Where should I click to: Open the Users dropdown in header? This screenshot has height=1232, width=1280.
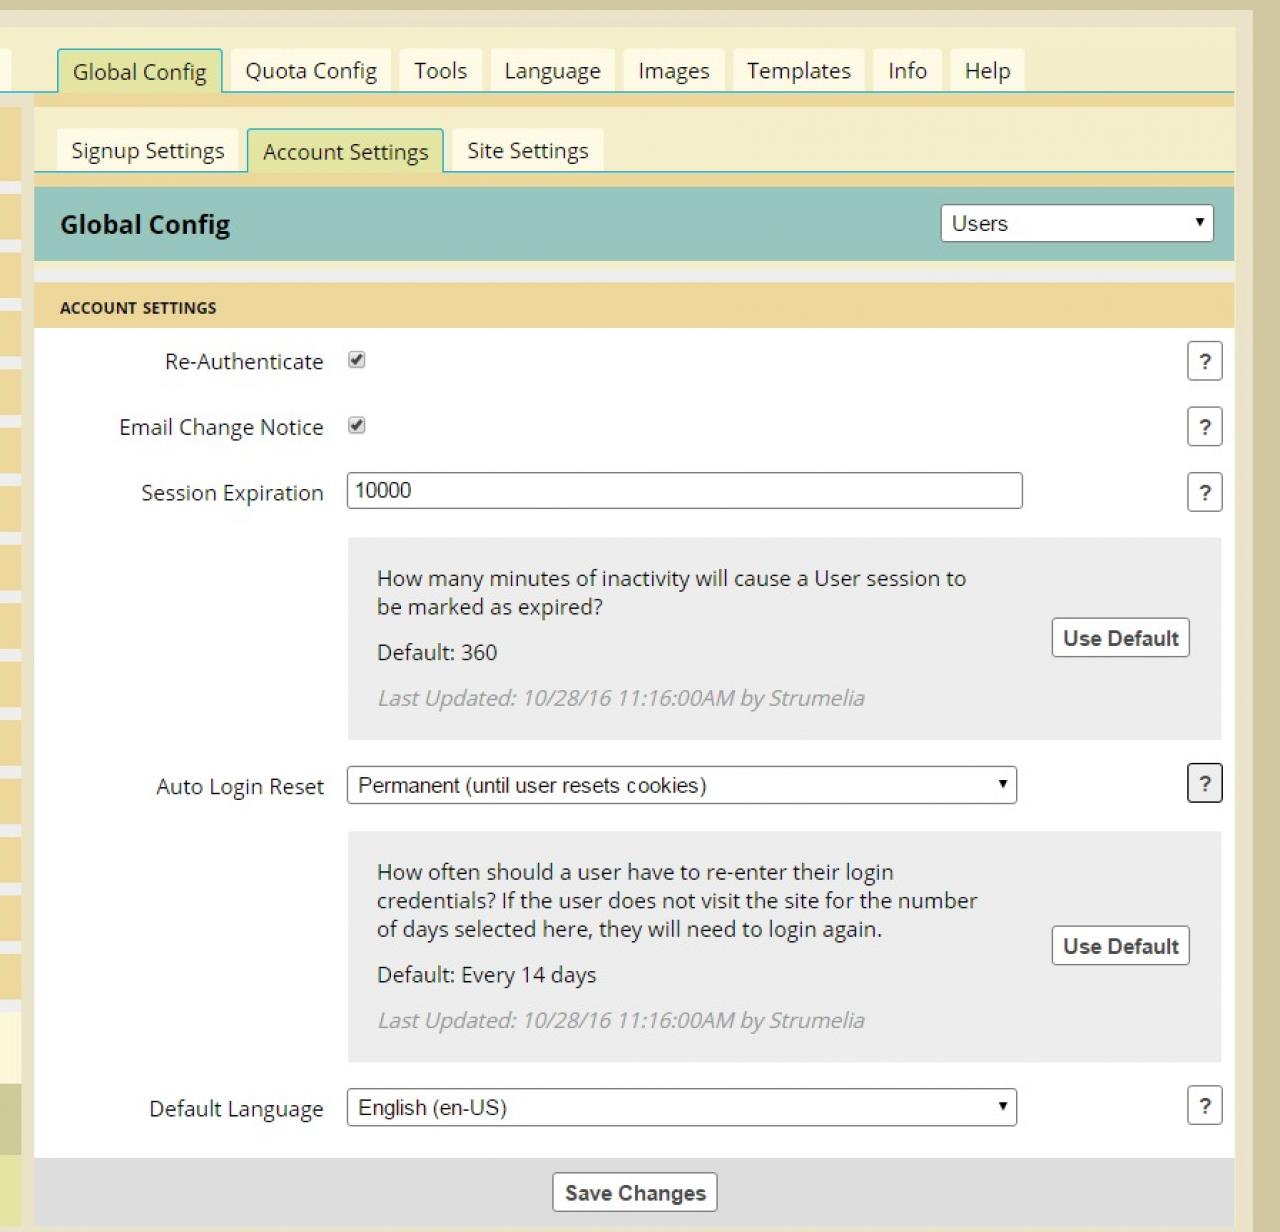1076,223
